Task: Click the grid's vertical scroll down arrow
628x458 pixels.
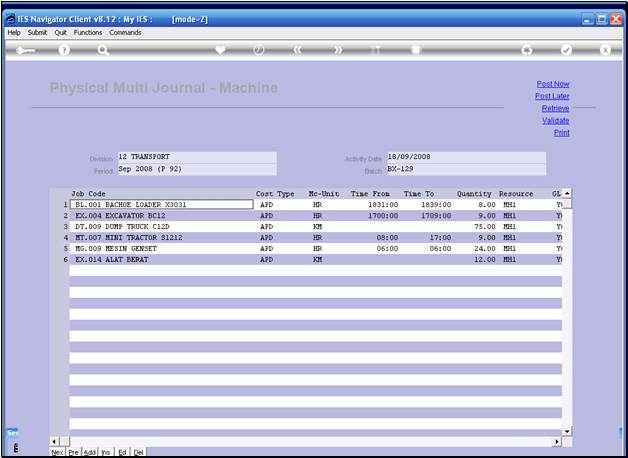Action: pos(567,432)
